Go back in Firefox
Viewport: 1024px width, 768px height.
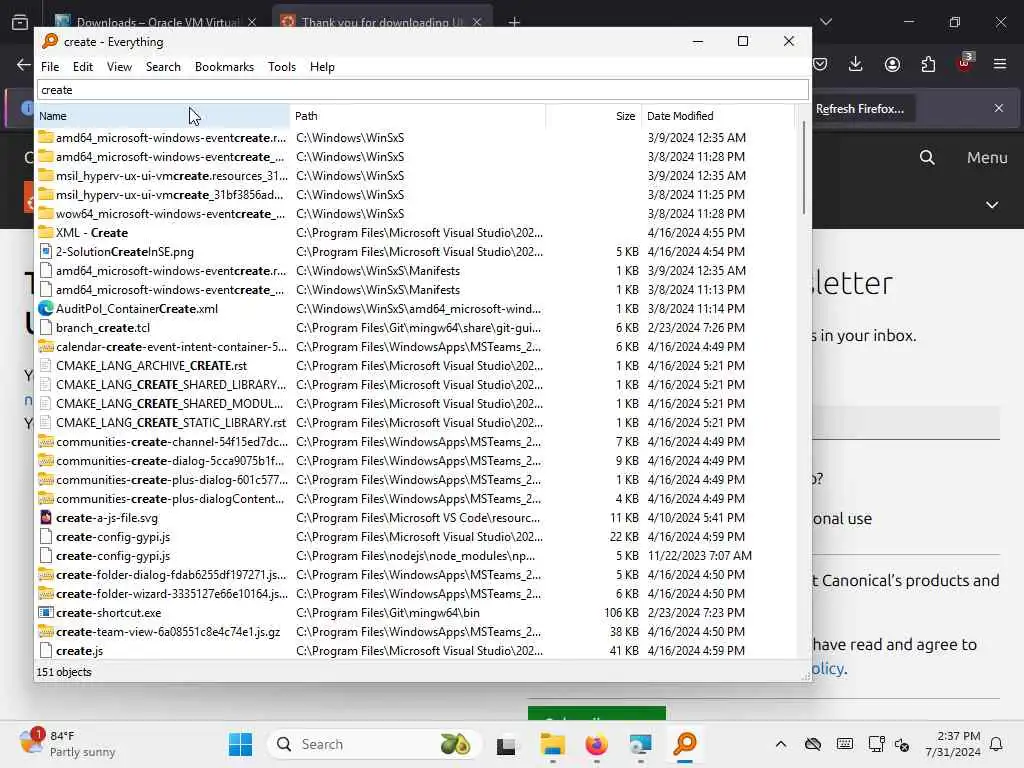[24, 64]
